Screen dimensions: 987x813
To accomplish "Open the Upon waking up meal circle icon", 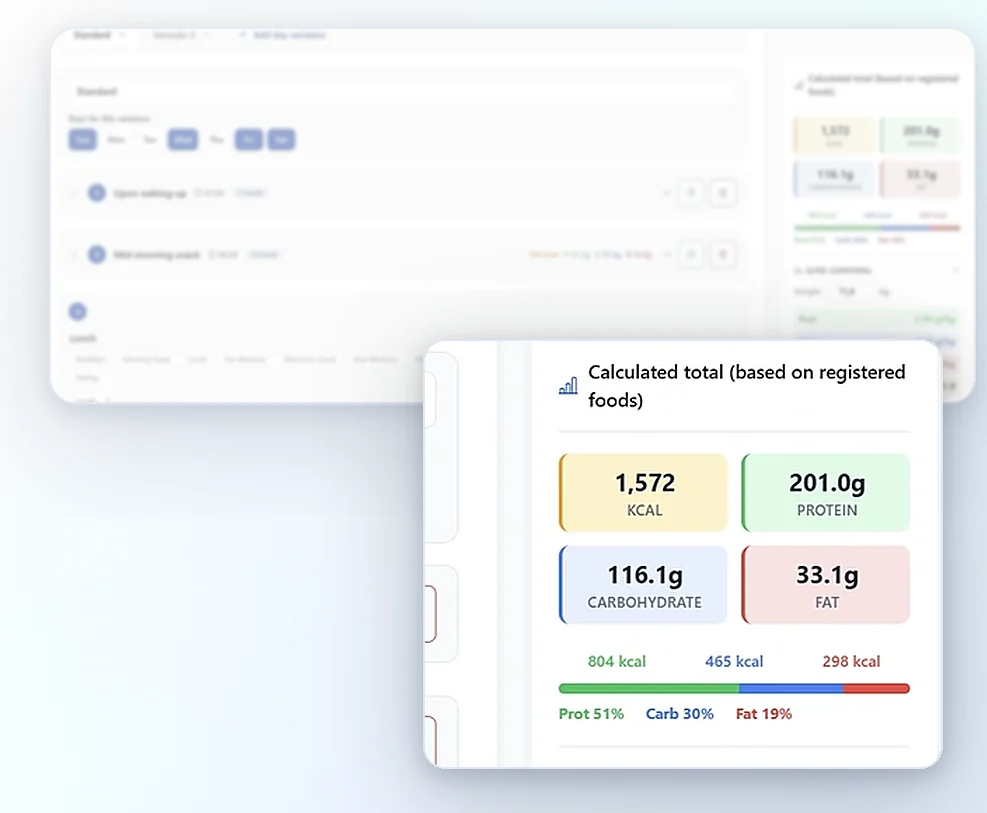I will click(96, 193).
